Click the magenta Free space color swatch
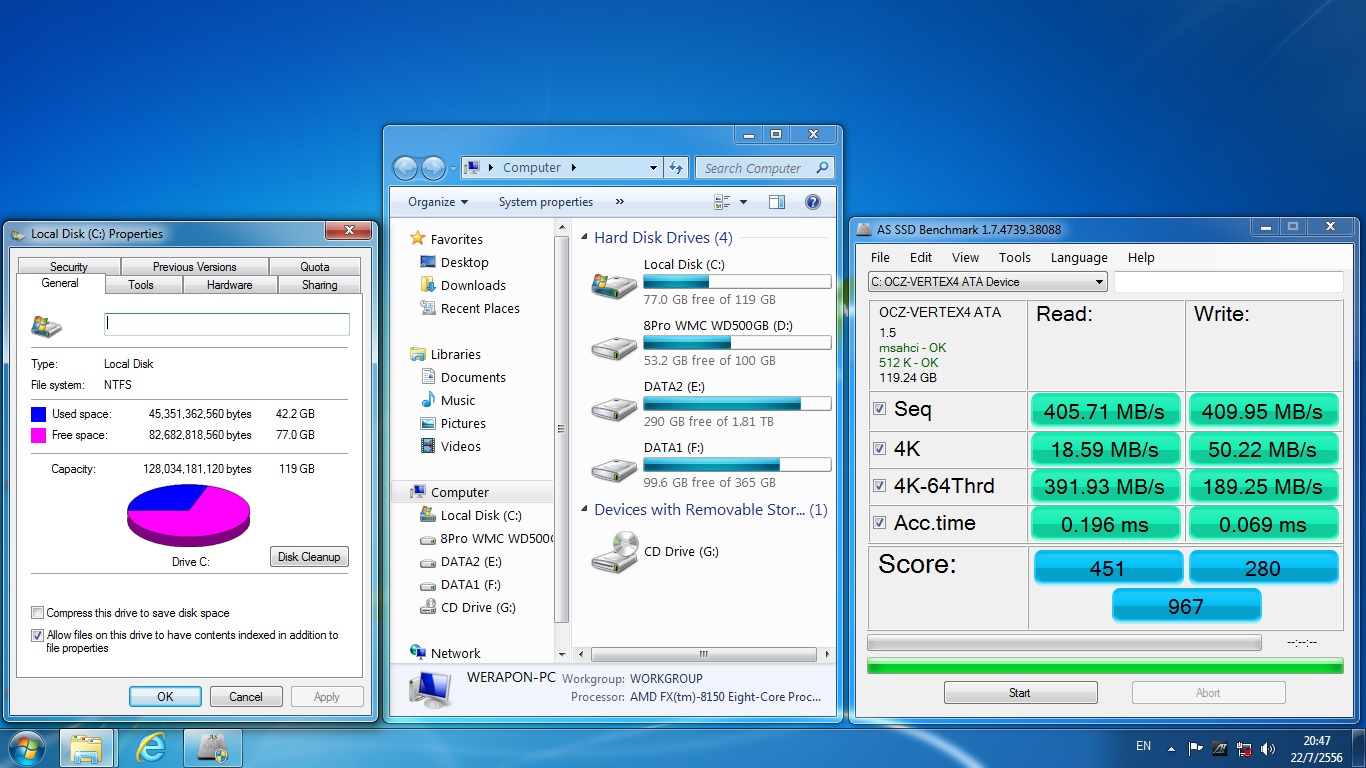Image resolution: width=1366 pixels, height=768 pixels. click(x=38, y=435)
